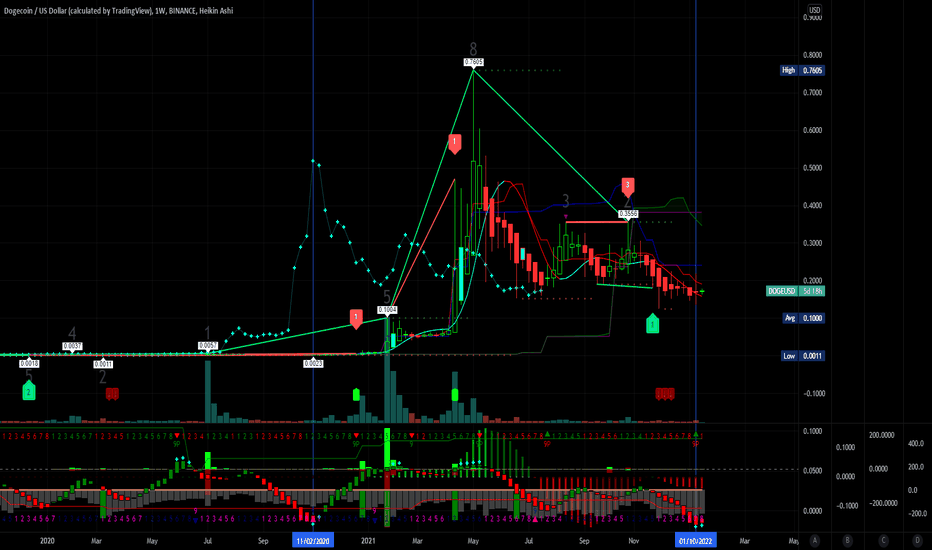Viewport: 932px width, 550px height.
Task: Click bright green marker above the April 2021 volume
Action: 455,394
